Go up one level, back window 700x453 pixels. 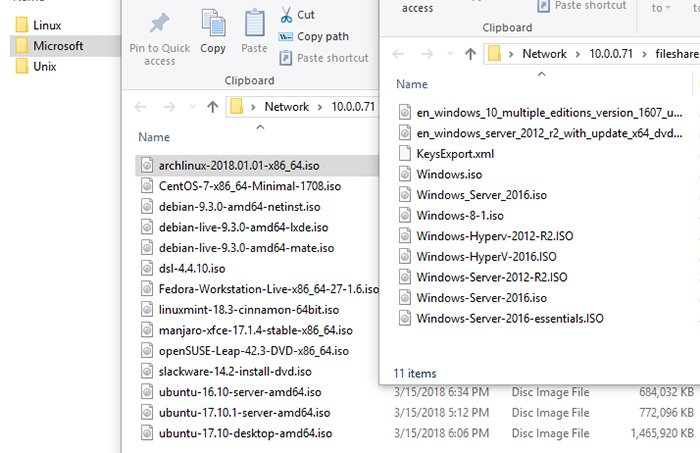coord(212,107)
